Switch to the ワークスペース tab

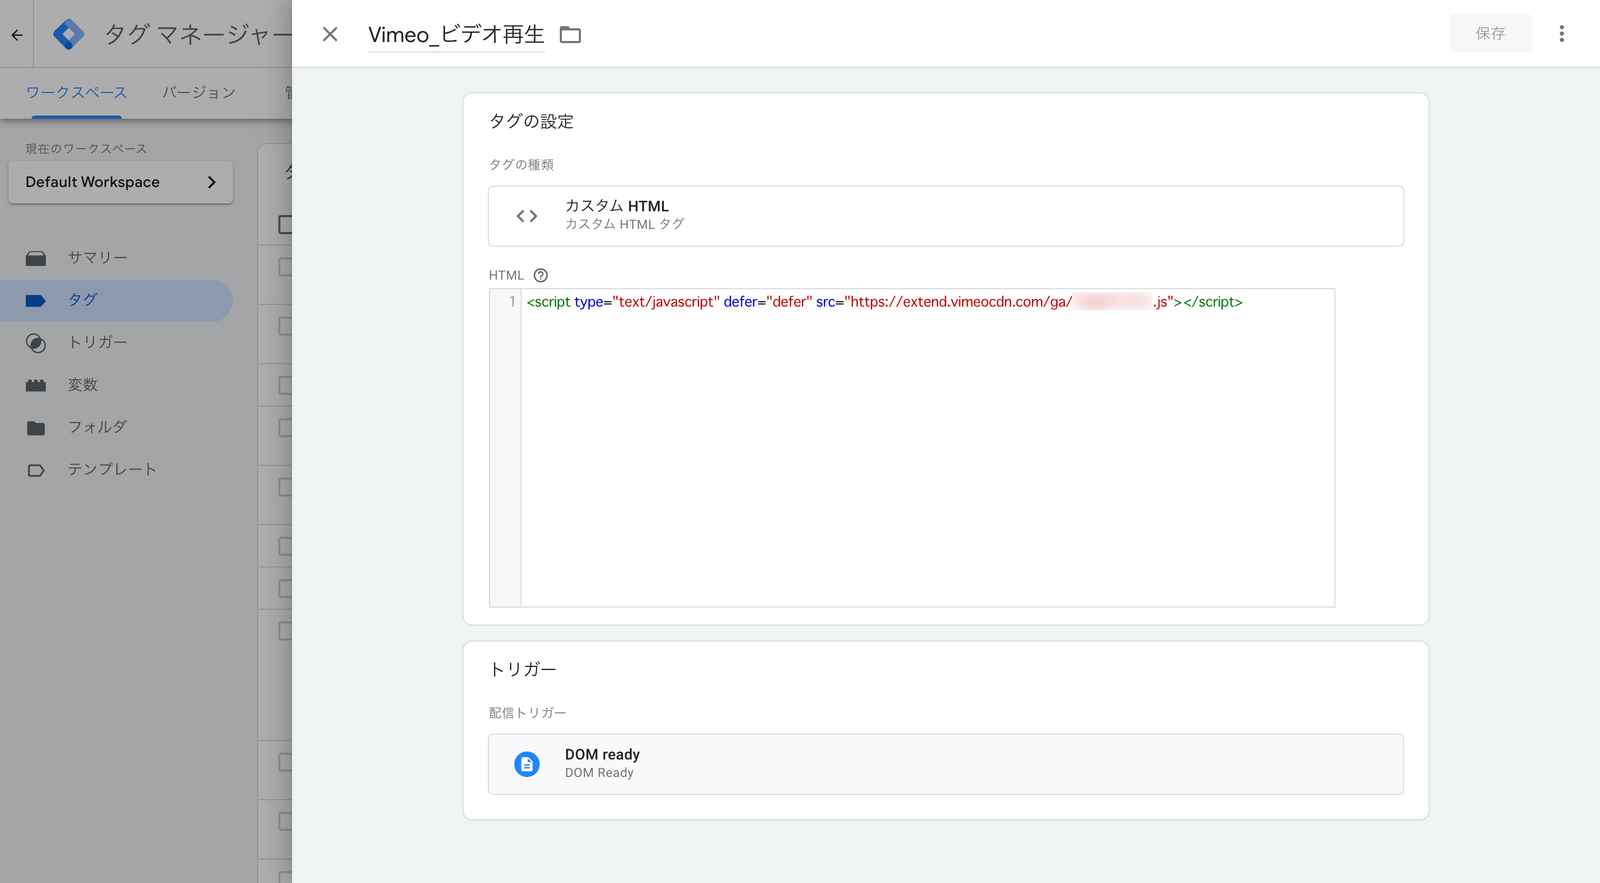pos(76,92)
